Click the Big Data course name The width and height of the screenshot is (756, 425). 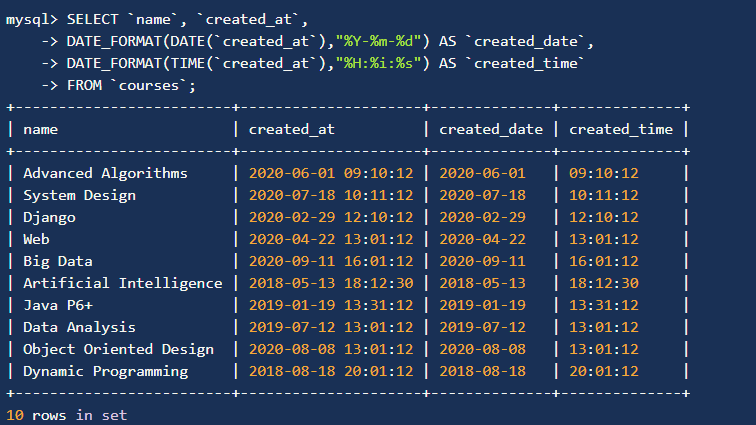point(58,261)
